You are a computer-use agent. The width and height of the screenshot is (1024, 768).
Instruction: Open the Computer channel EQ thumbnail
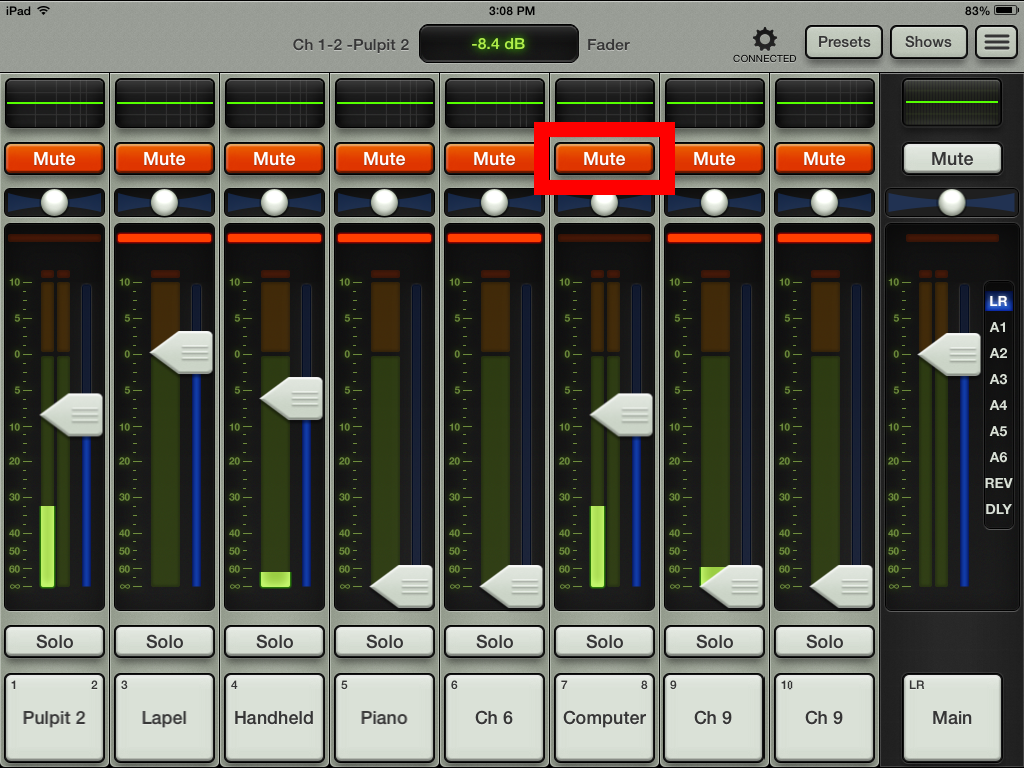click(604, 101)
